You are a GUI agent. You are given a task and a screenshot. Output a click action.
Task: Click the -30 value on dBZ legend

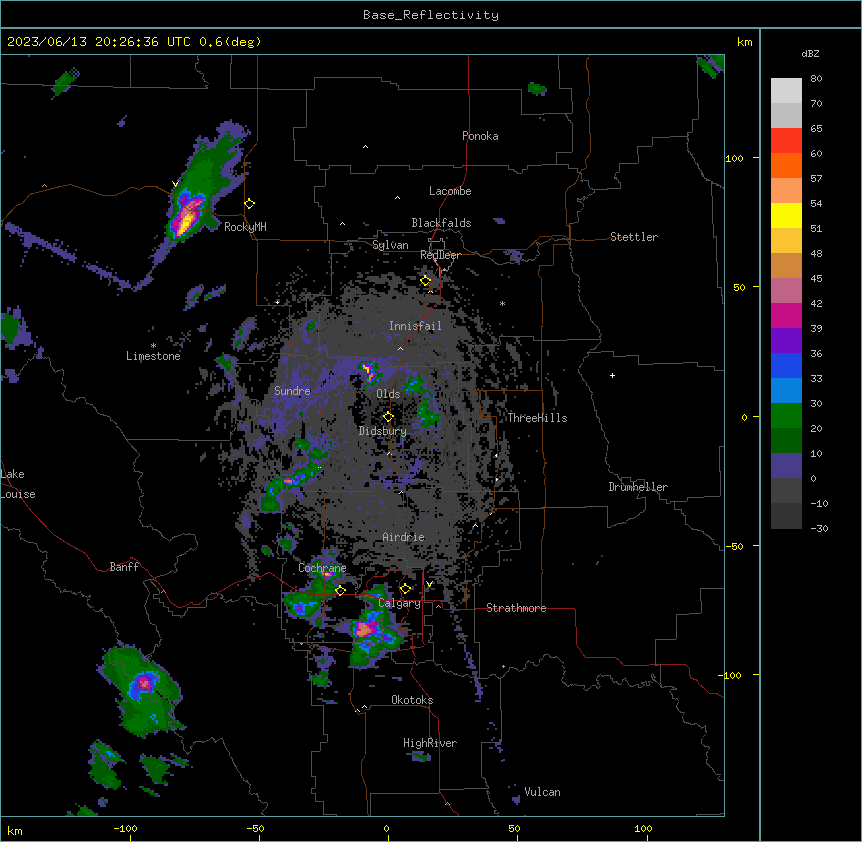[x=819, y=528]
